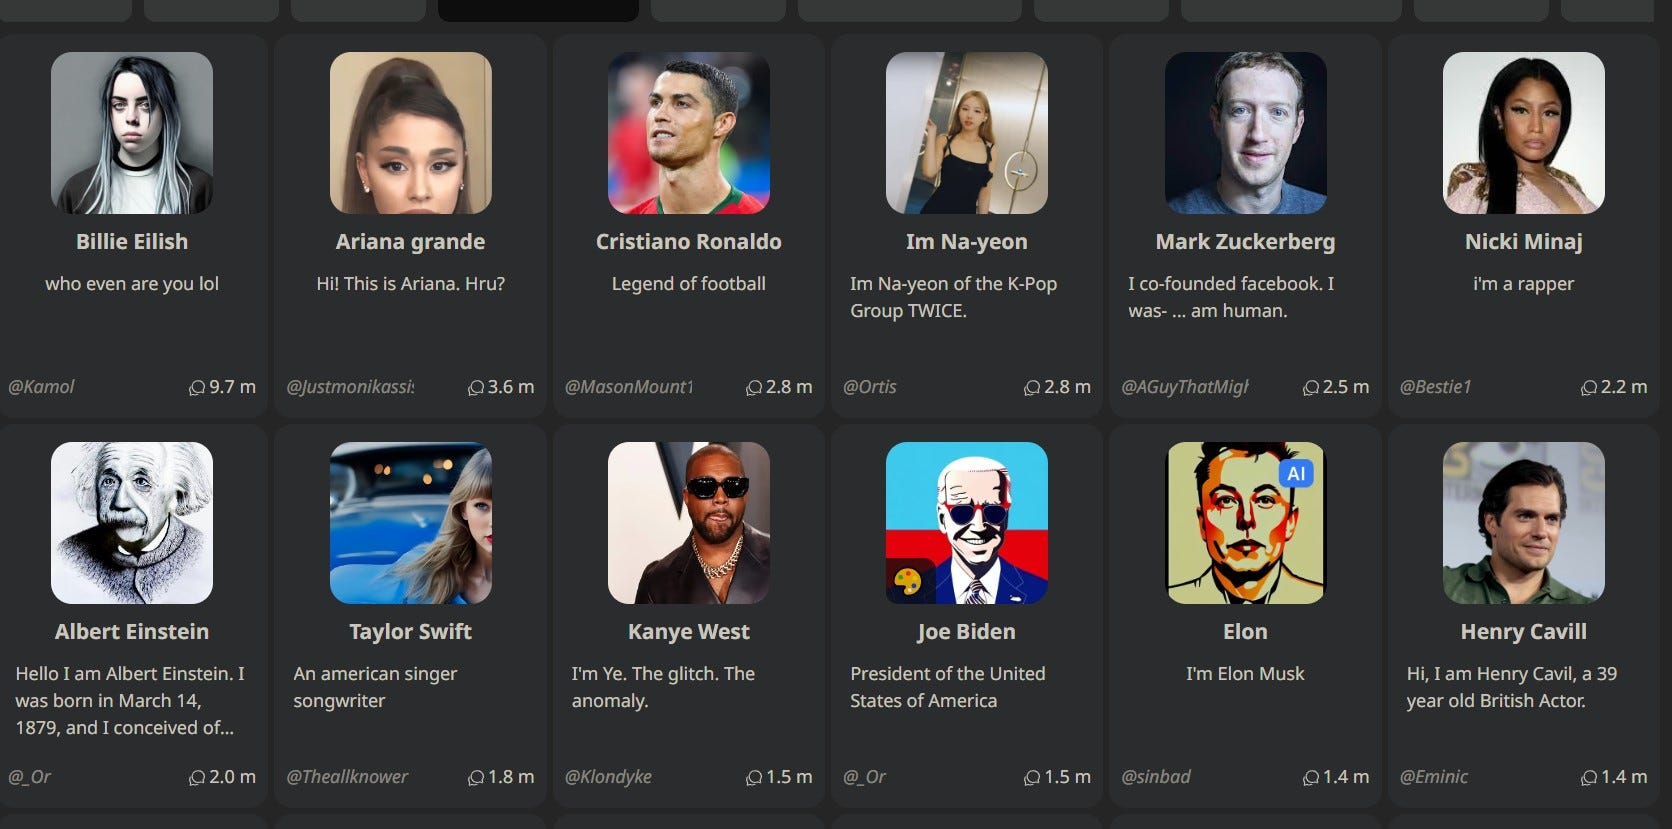Click the chat bubble icon showing 9.7 m
This screenshot has width=1672, height=829.
click(x=197, y=387)
